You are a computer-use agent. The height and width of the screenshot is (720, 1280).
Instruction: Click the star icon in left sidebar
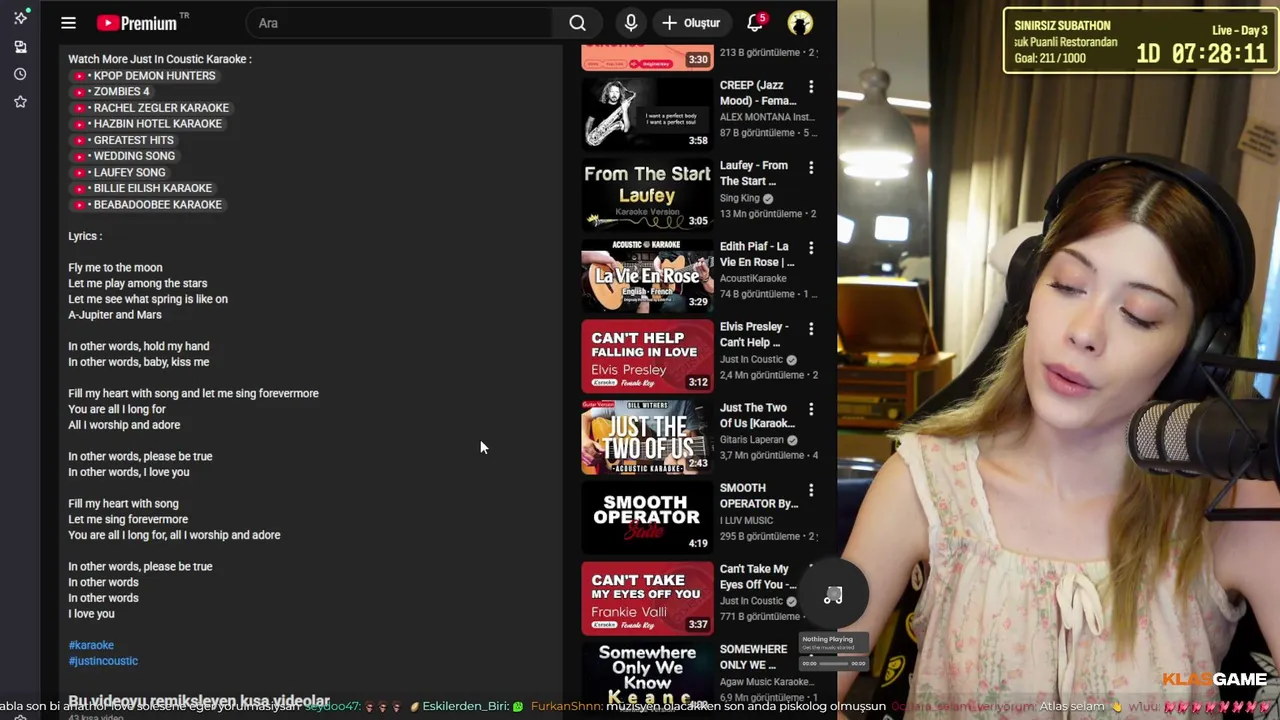20,101
